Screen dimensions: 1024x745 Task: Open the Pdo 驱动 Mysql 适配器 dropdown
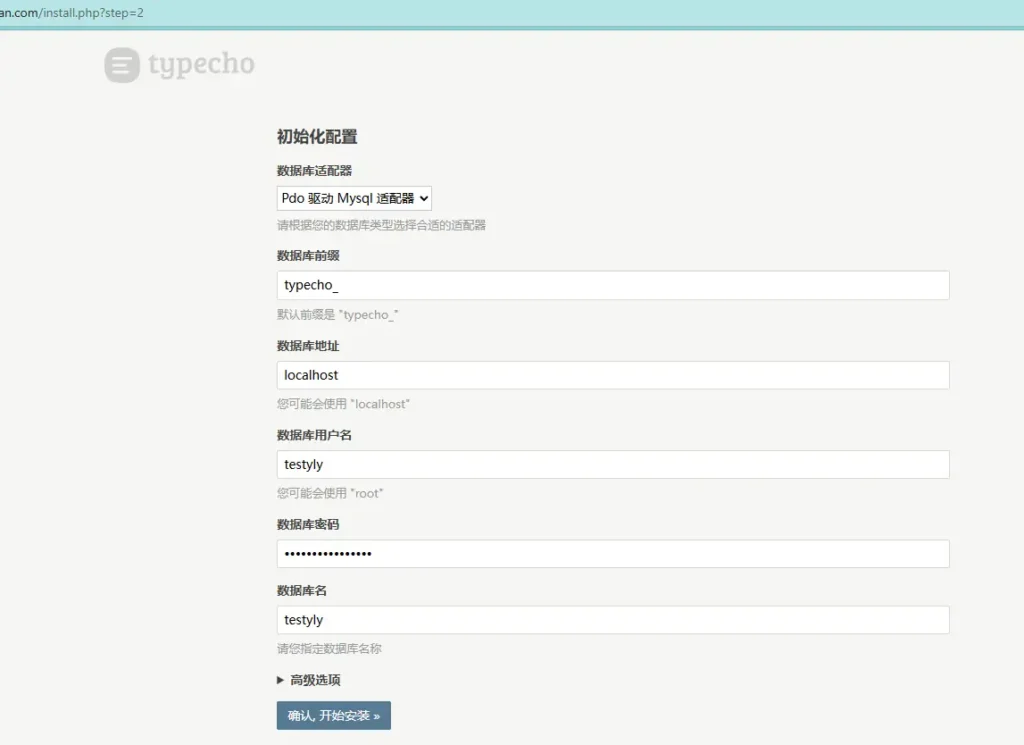(x=354, y=198)
